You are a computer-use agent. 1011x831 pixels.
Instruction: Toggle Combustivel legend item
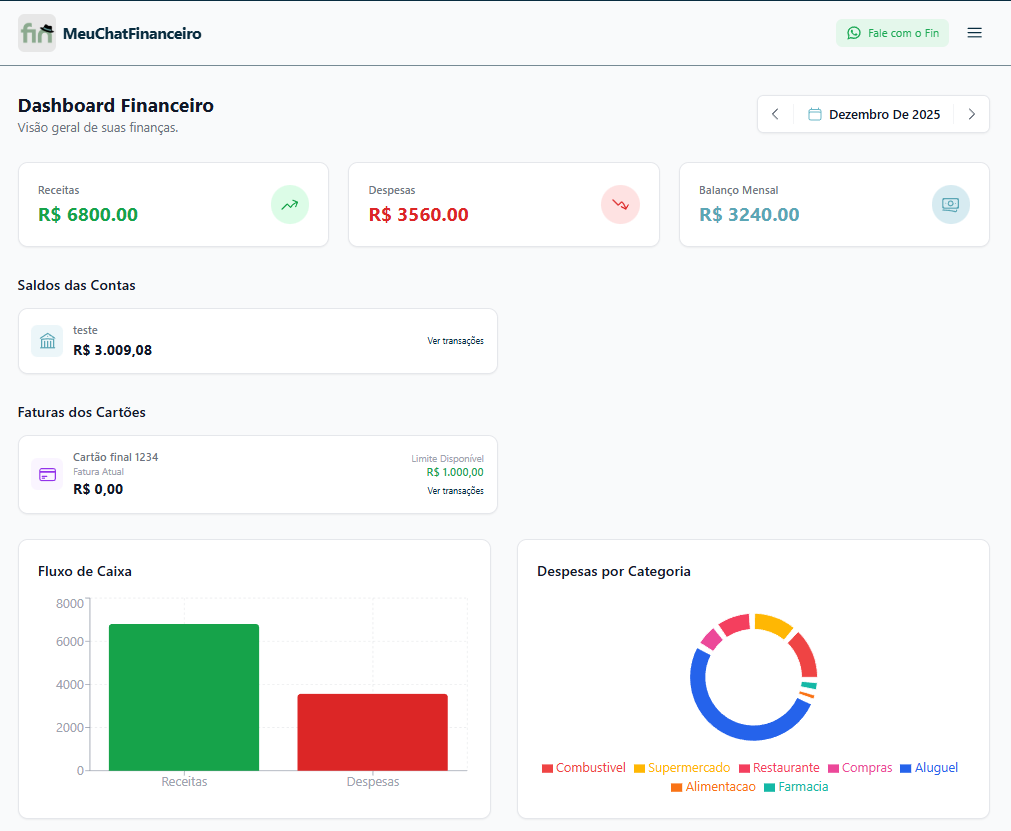(584, 768)
